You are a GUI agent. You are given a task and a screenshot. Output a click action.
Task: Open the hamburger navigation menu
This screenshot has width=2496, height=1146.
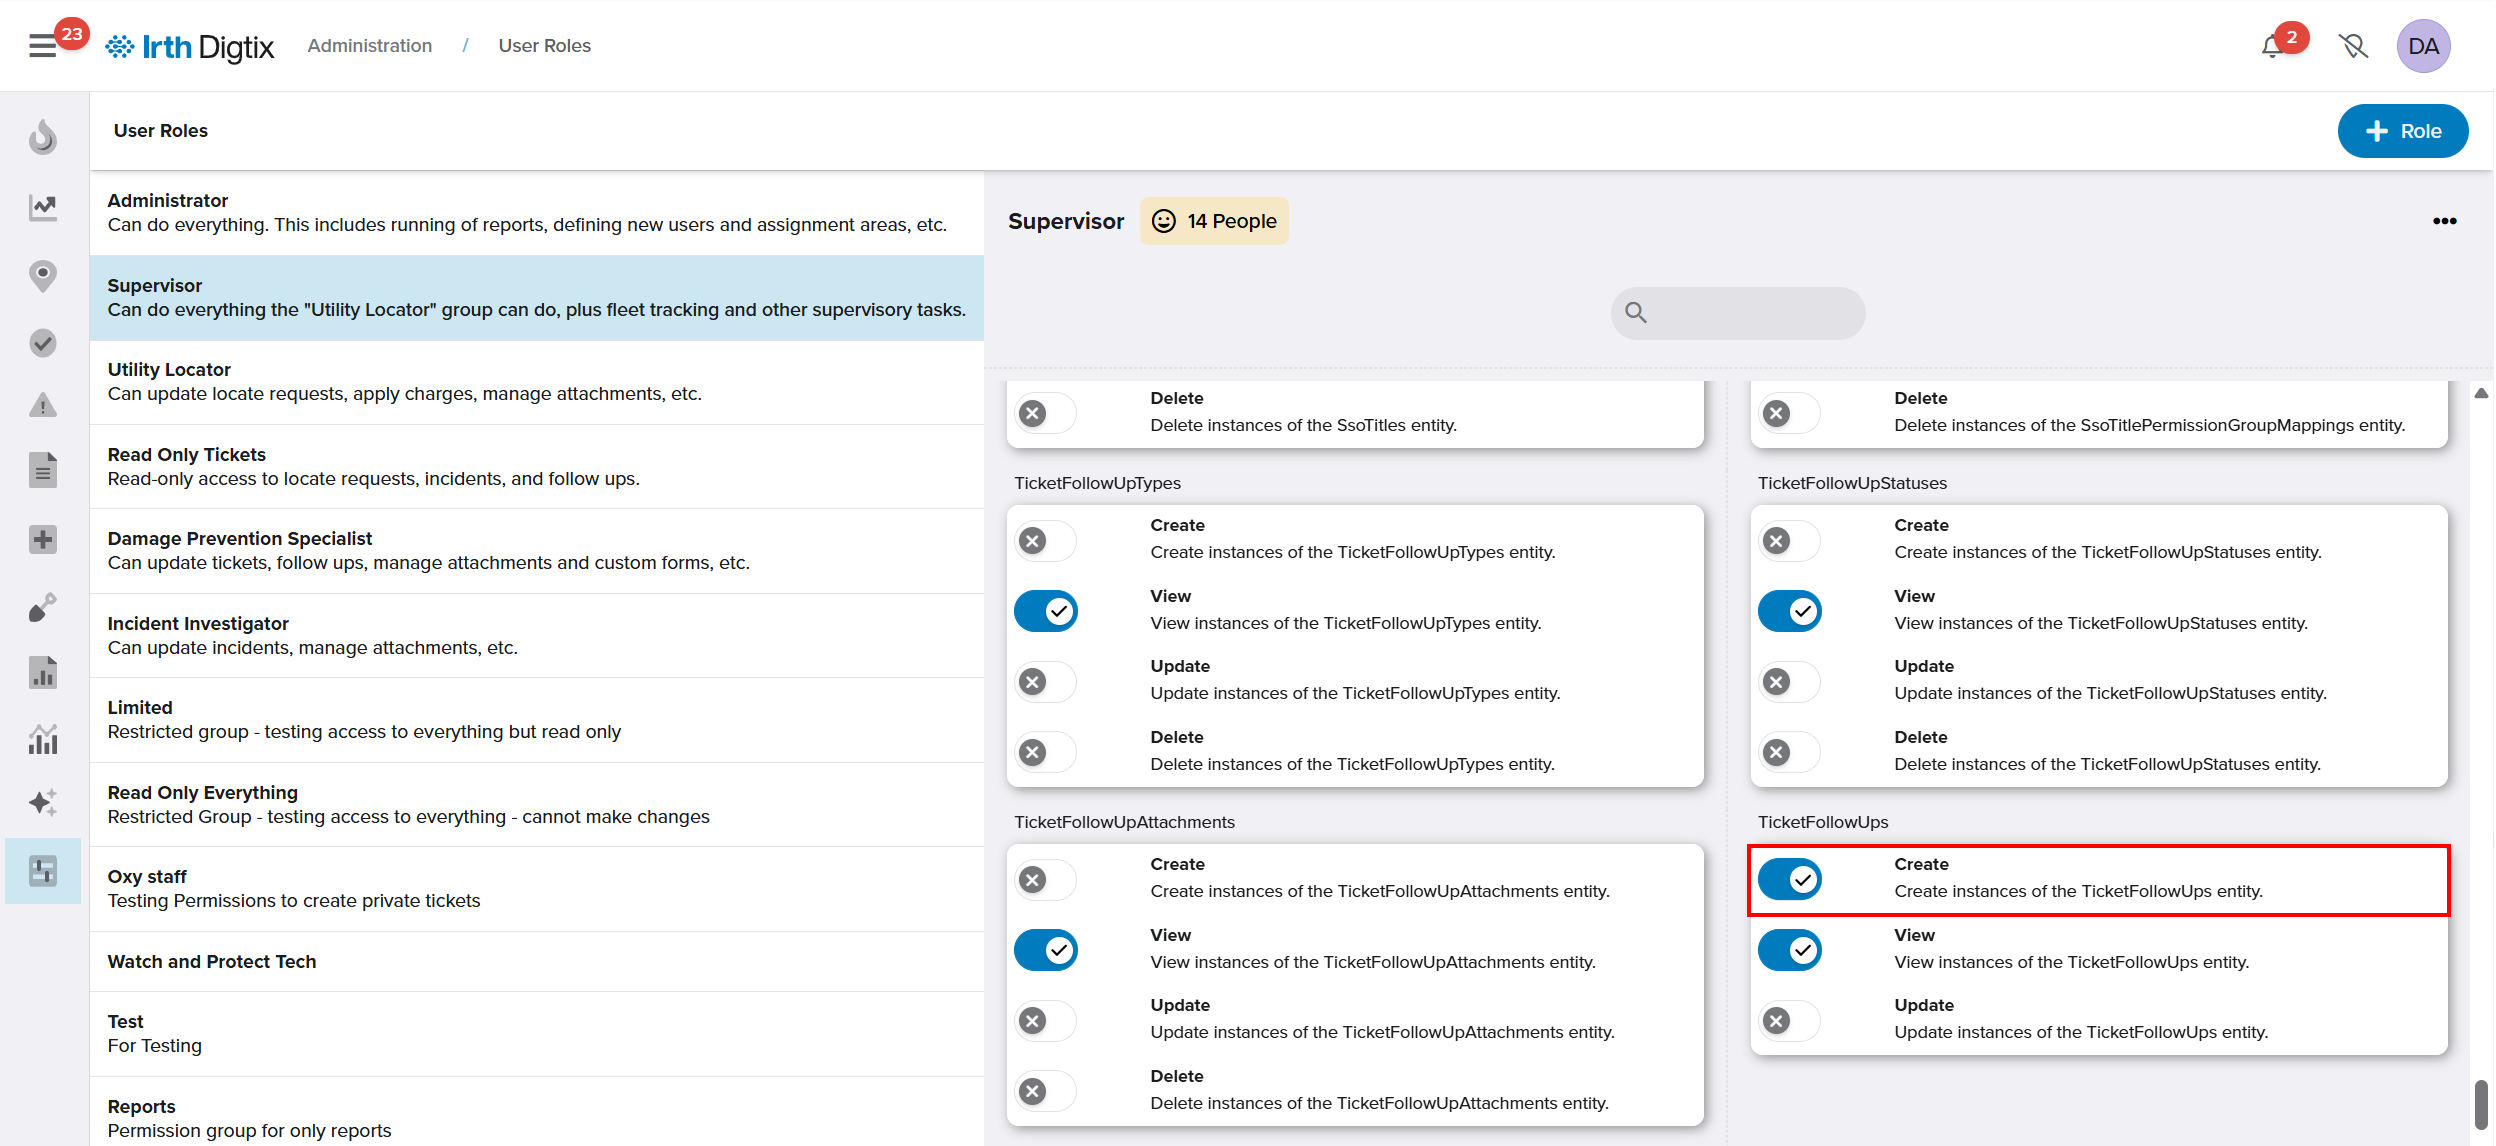click(x=42, y=46)
